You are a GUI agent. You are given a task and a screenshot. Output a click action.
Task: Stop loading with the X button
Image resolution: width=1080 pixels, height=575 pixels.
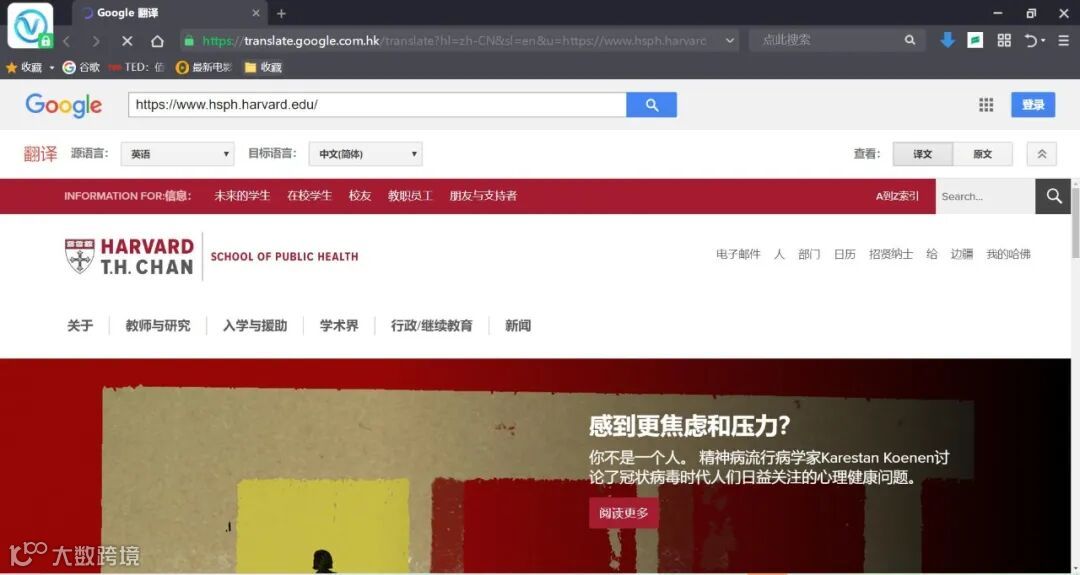(x=127, y=41)
